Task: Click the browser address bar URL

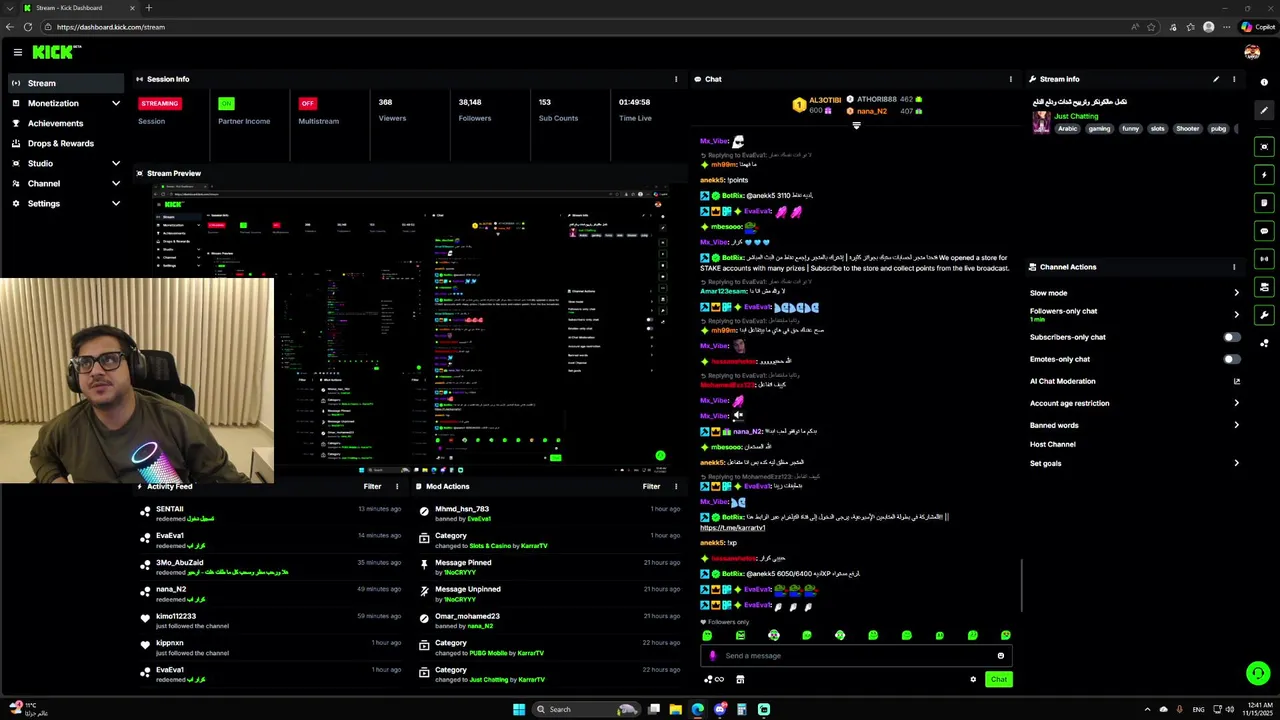Action: tap(111, 27)
